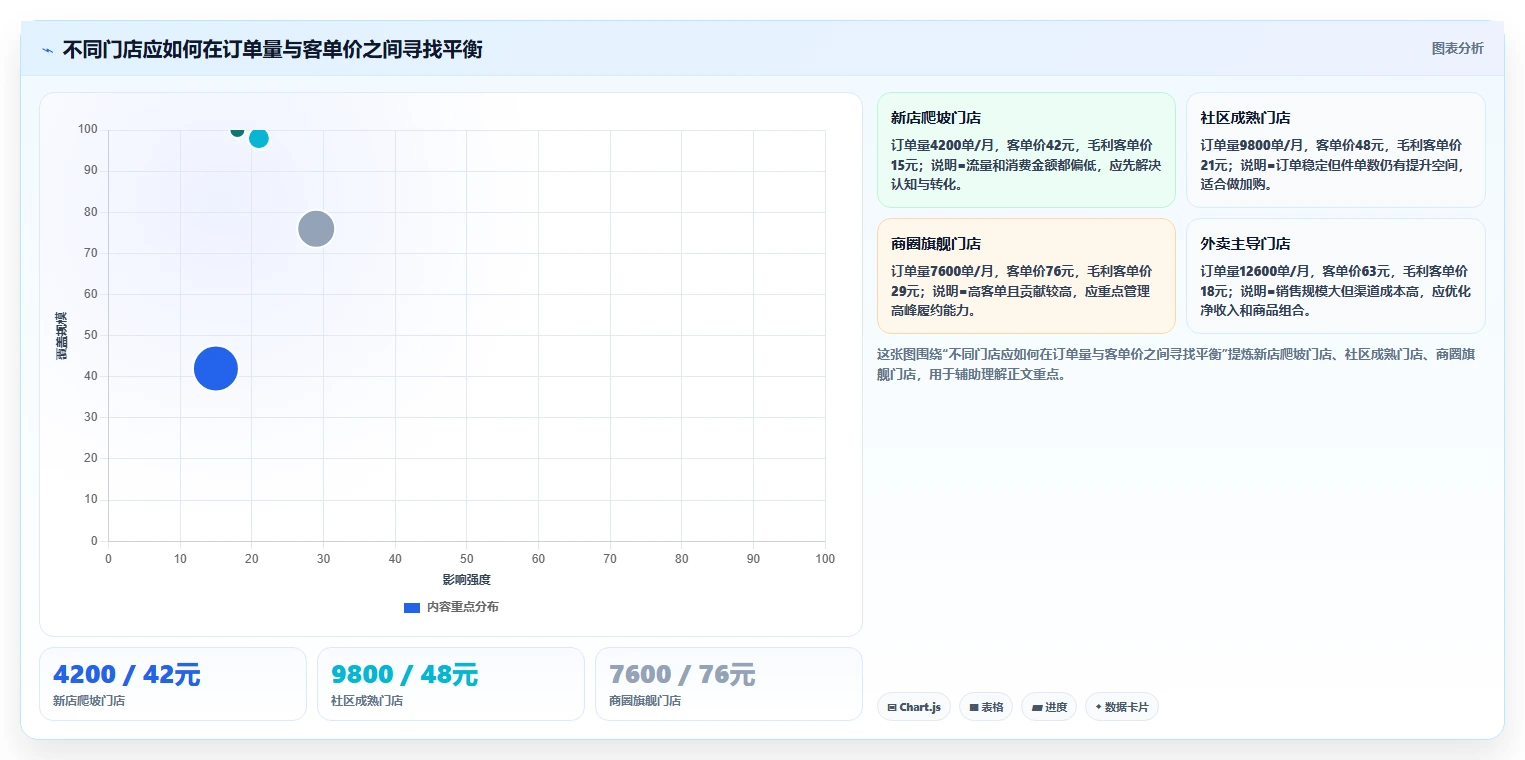
Task: Click the 数据卡片 tag
Action: [x=1122, y=707]
